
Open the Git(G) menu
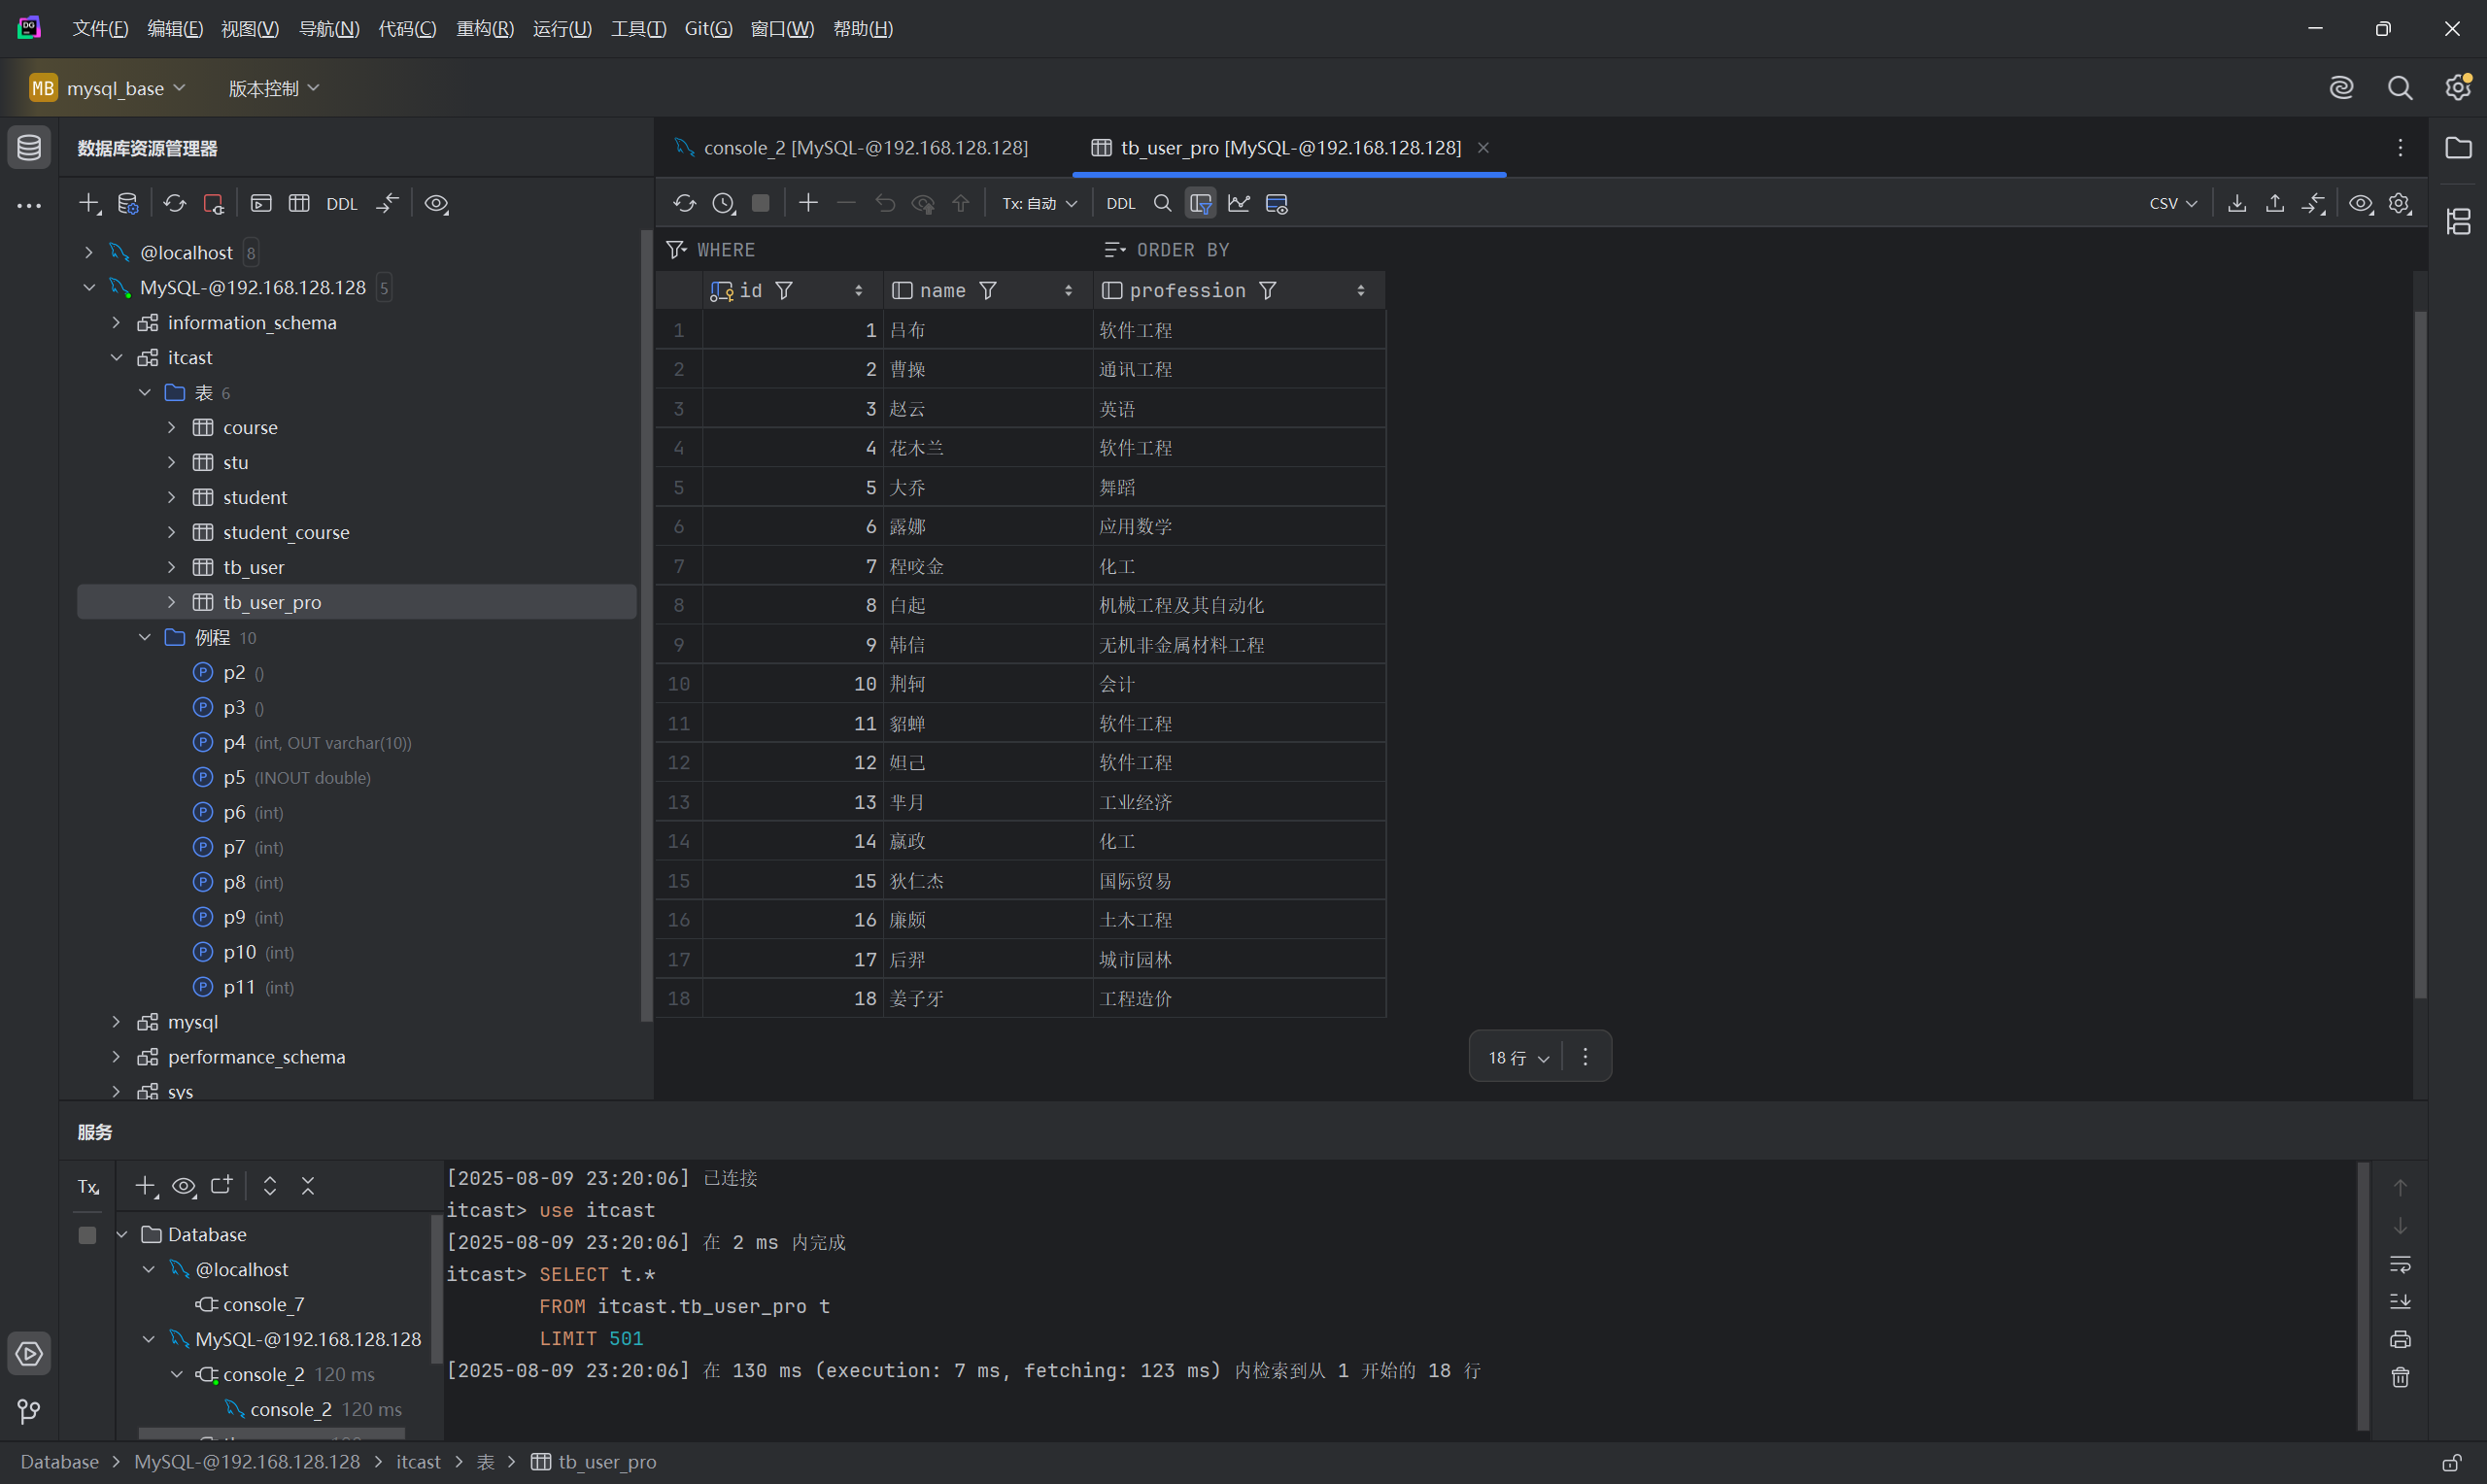tap(708, 28)
